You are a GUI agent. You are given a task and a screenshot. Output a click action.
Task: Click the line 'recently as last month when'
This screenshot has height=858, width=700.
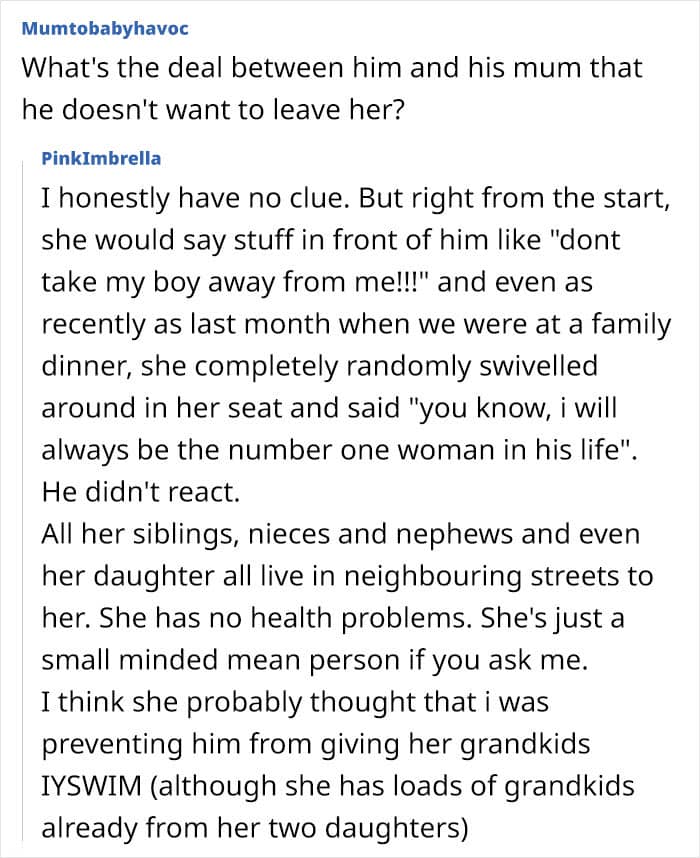[x=356, y=324]
